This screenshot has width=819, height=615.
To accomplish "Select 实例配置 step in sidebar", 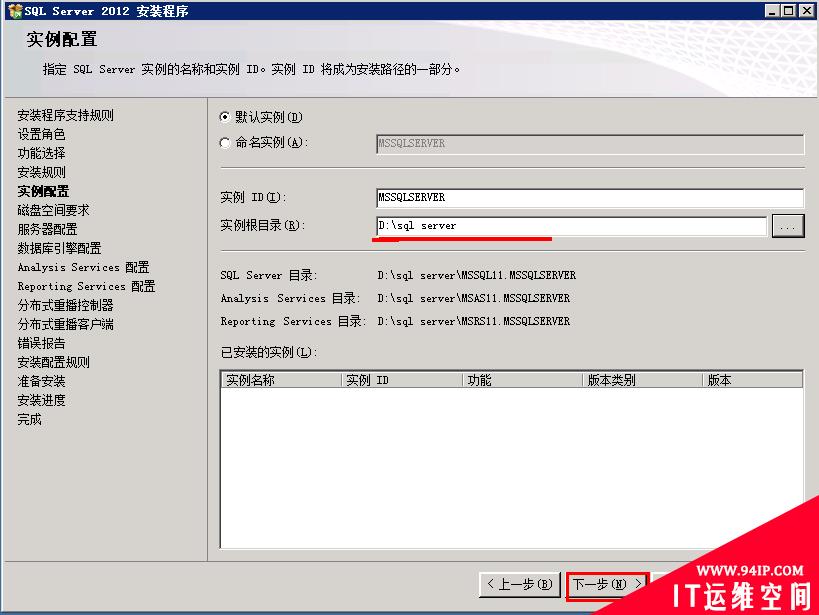I will pyautogui.click(x=43, y=191).
